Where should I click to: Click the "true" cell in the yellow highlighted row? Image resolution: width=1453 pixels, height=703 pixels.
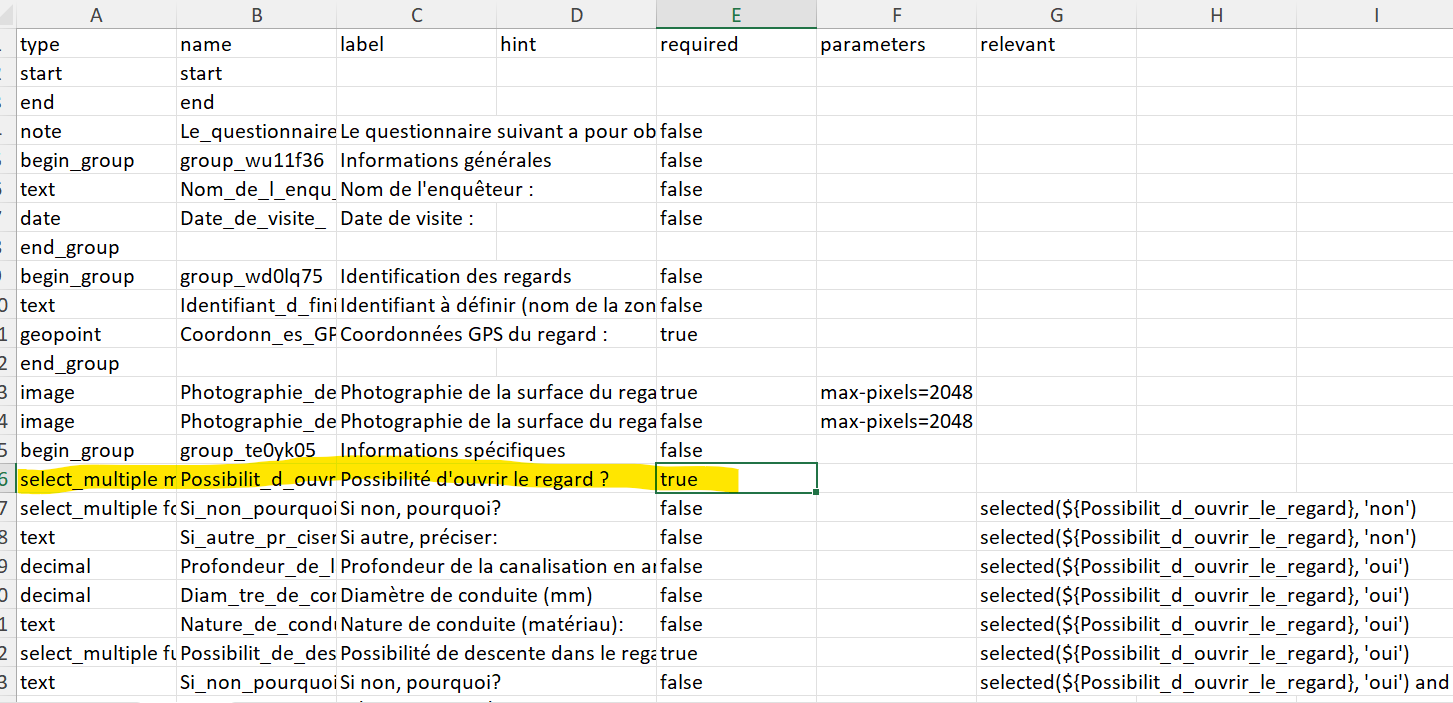736,479
